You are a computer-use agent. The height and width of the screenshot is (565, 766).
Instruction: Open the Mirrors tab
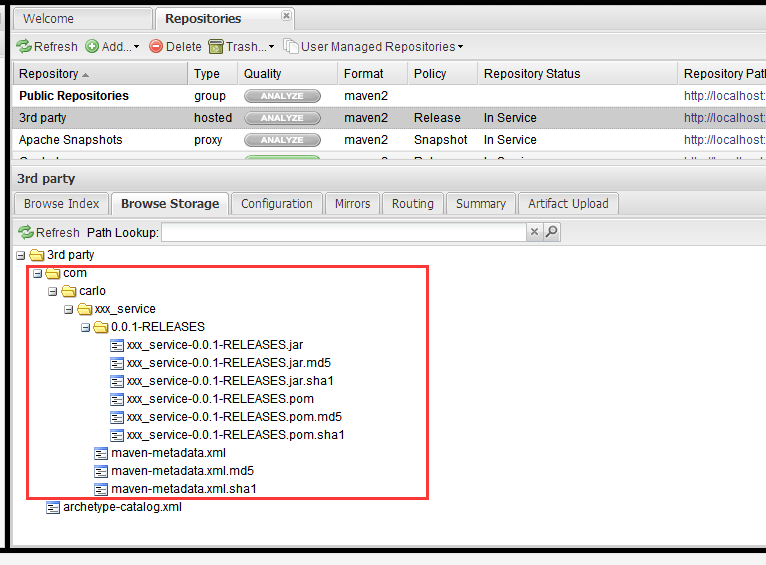click(x=352, y=204)
